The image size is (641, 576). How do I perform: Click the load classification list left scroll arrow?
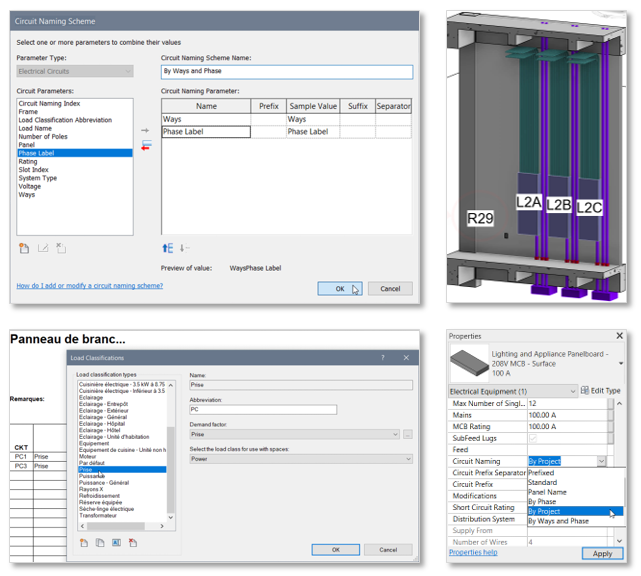83,526
